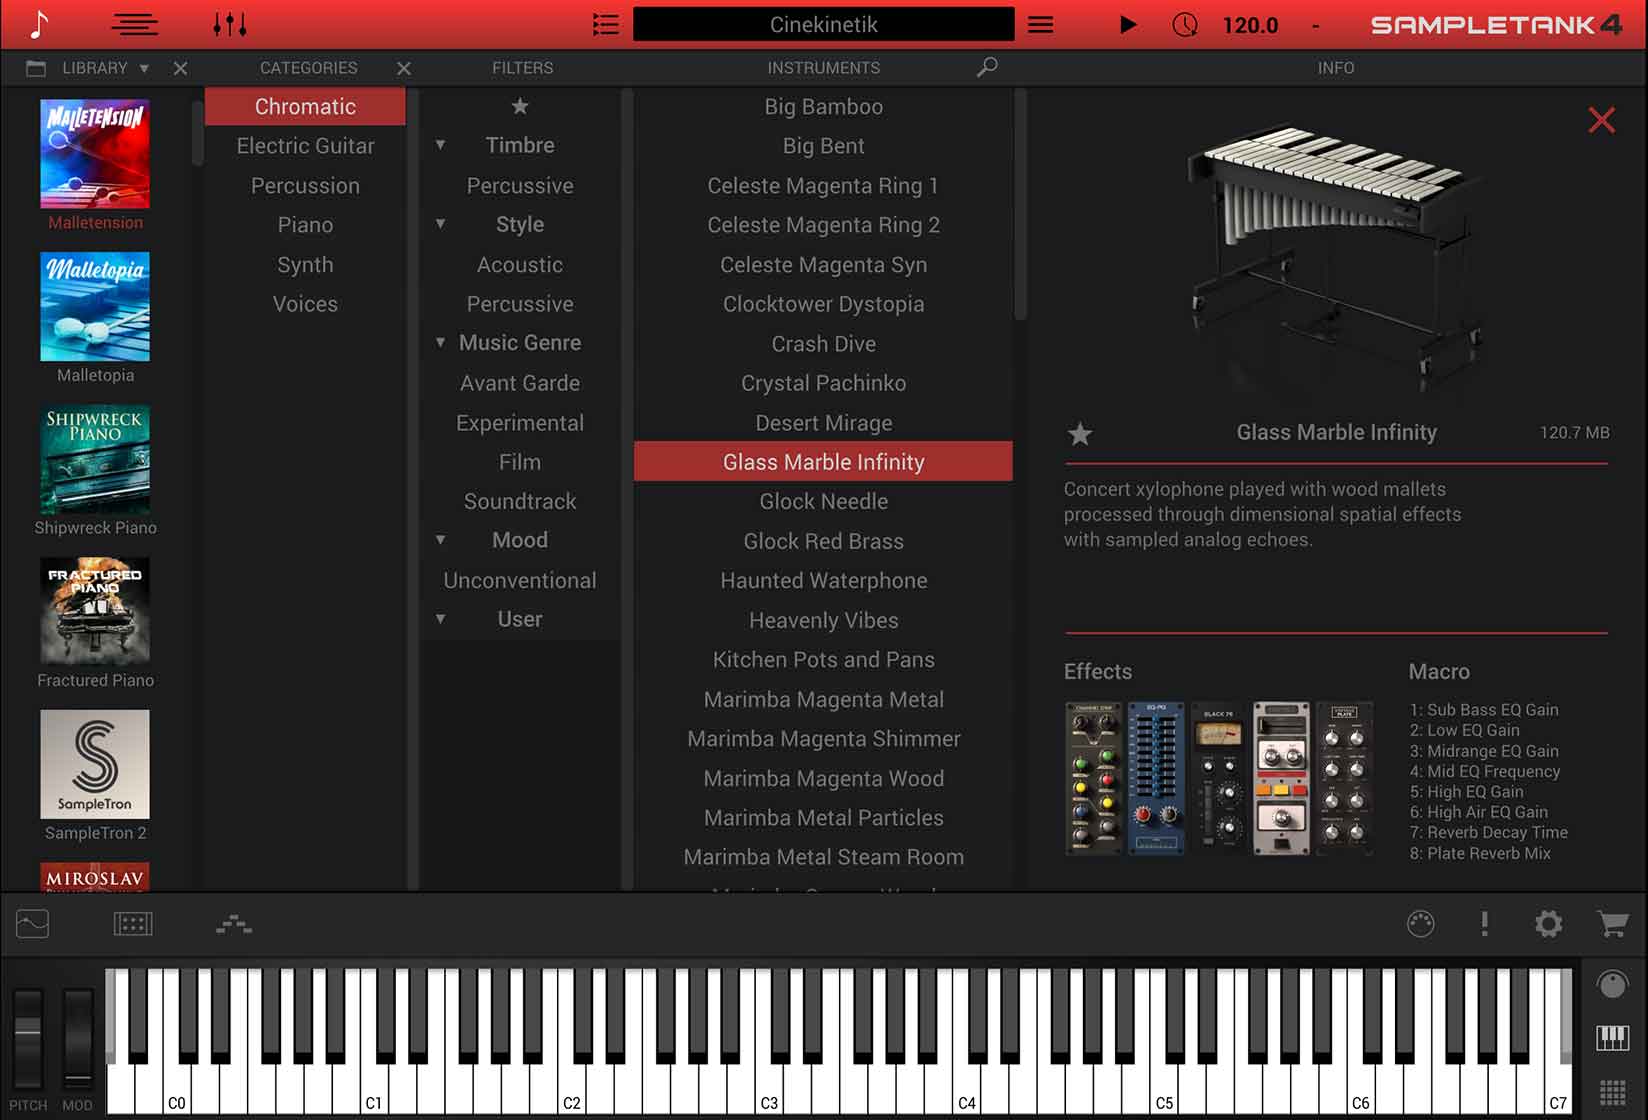Click the music note icon in top bar
1648x1120 pixels.
[x=38, y=24]
